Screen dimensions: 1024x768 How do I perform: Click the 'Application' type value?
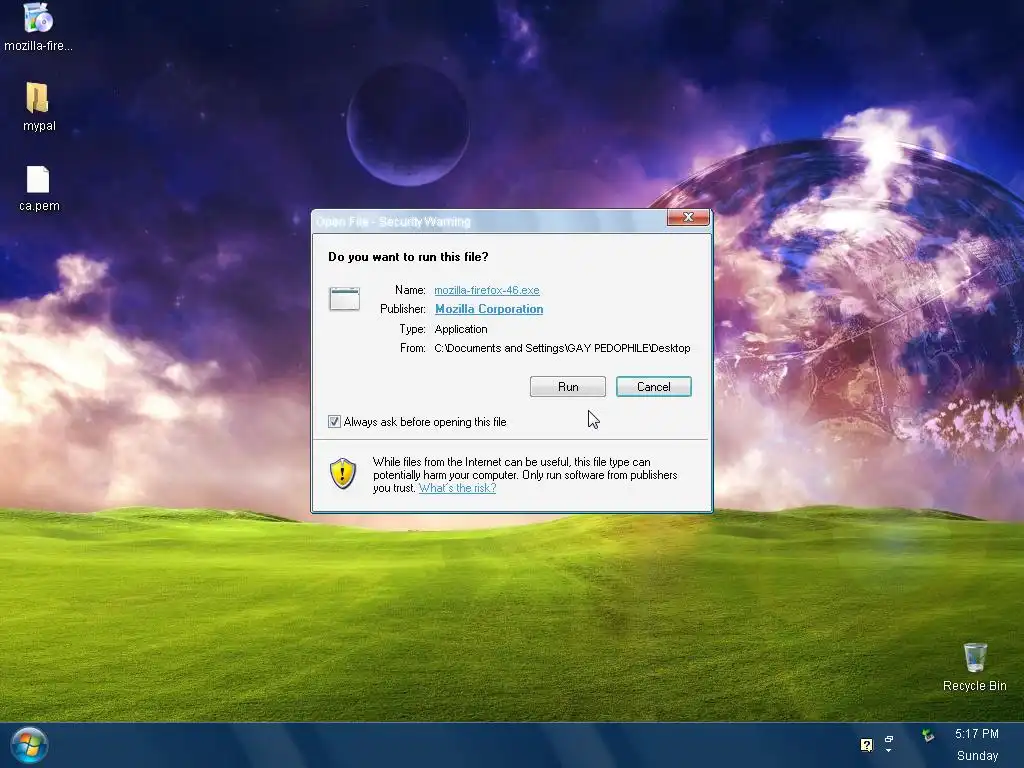pos(460,329)
